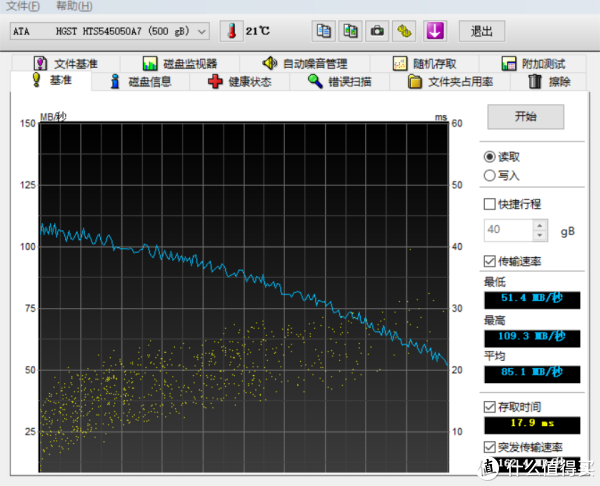The height and width of the screenshot is (486, 600).
Task: Click the thermometer temperature icon
Action: 232,31
